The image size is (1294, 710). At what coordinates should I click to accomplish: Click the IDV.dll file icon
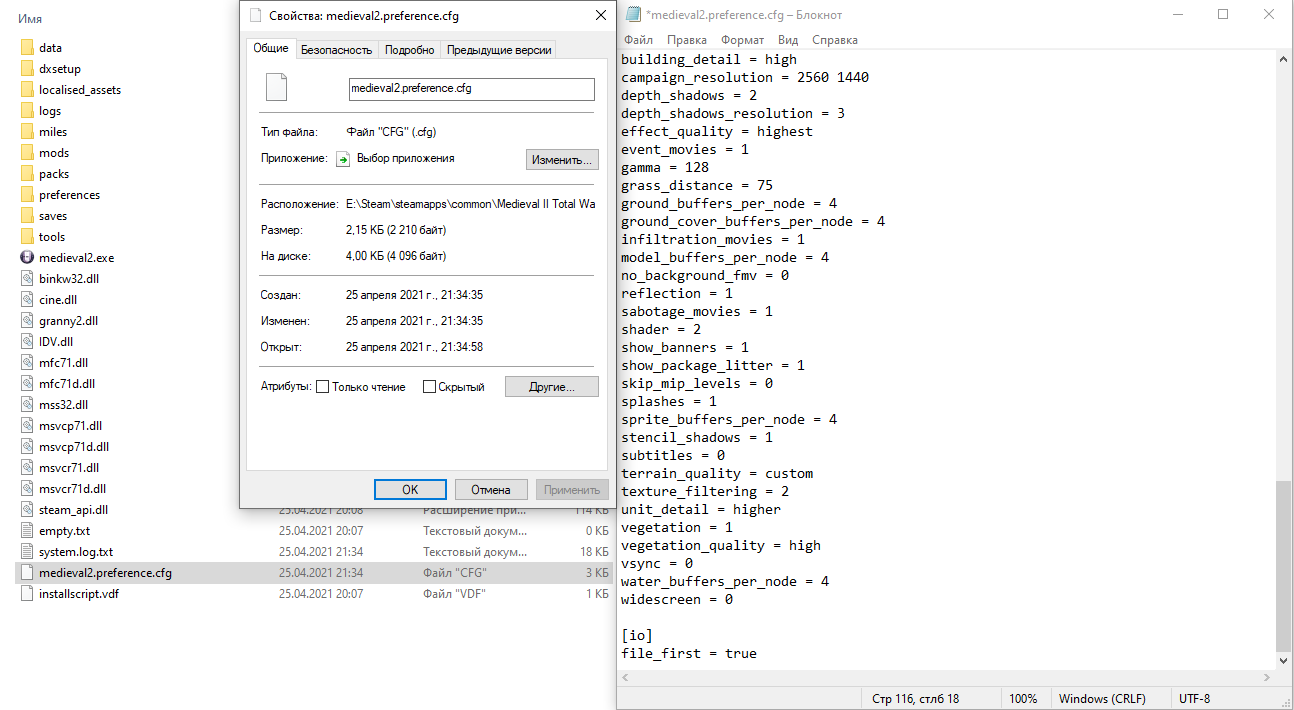click(x=27, y=341)
